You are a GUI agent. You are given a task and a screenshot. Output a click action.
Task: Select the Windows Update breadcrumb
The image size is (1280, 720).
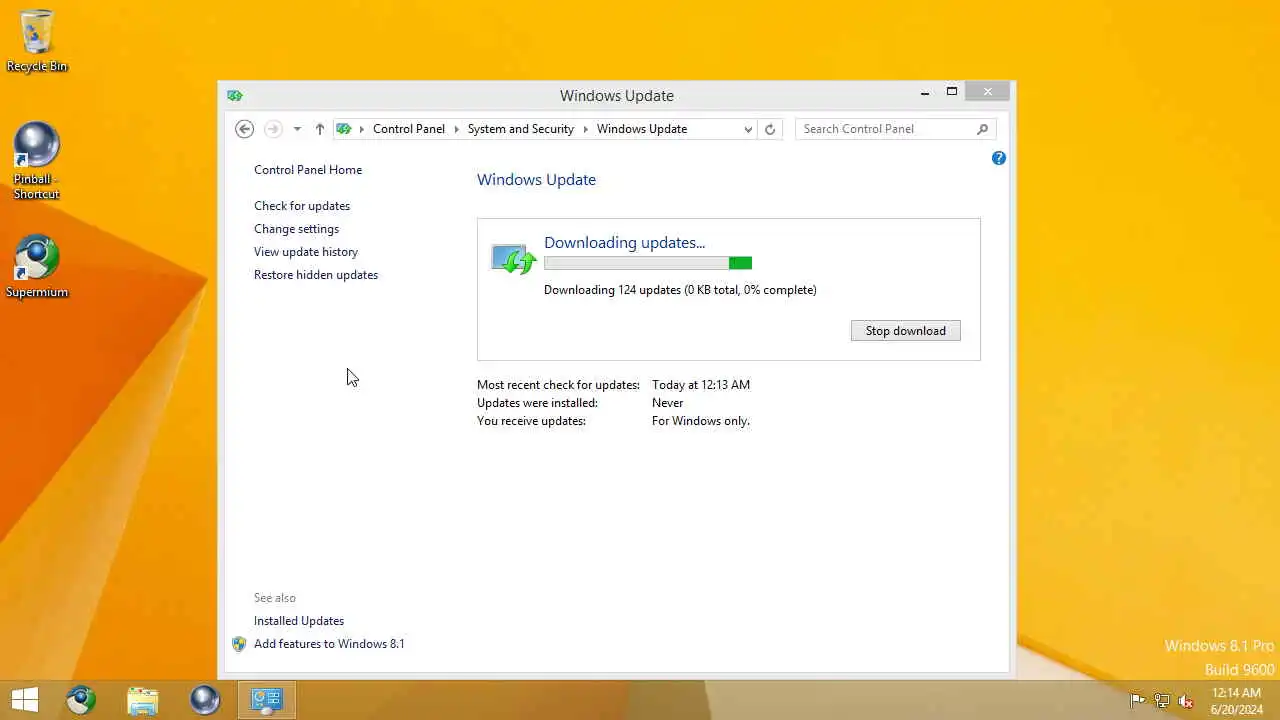tap(642, 129)
